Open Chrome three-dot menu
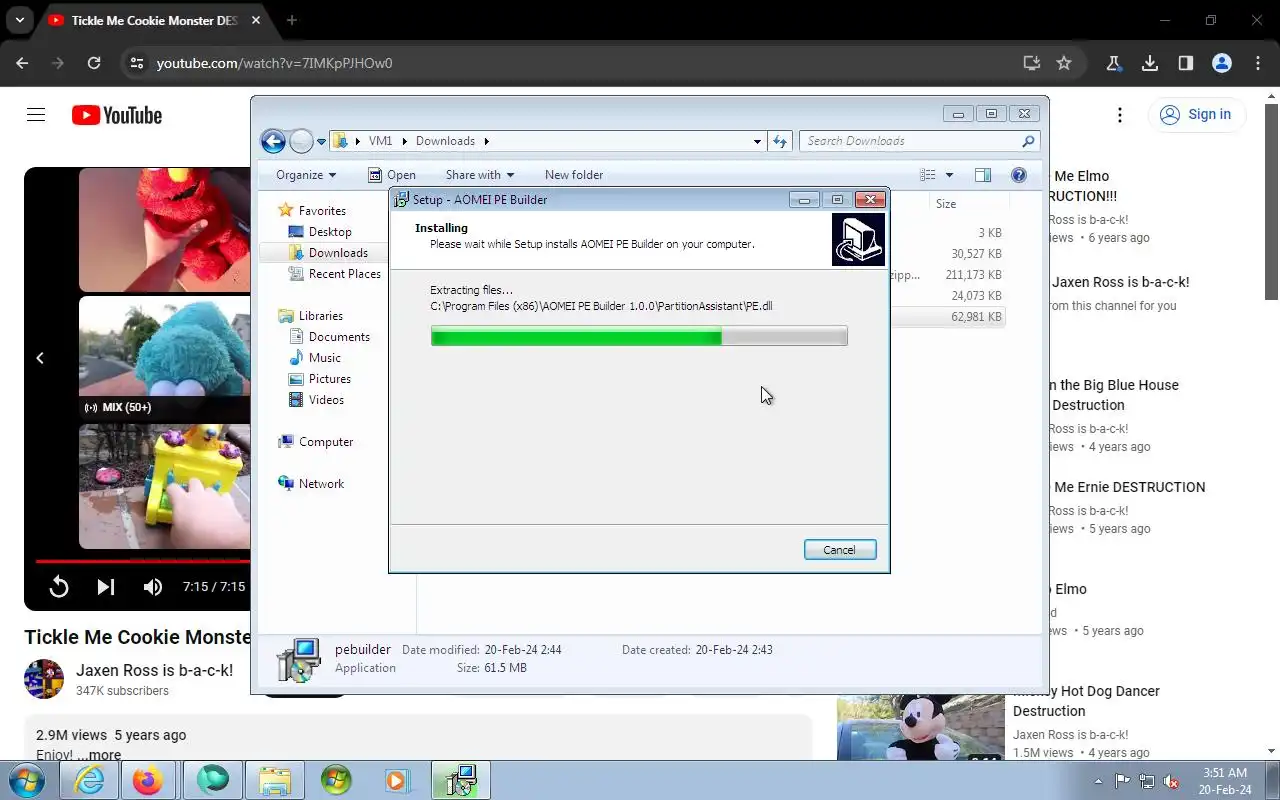This screenshot has height=800, width=1280. click(1258, 63)
